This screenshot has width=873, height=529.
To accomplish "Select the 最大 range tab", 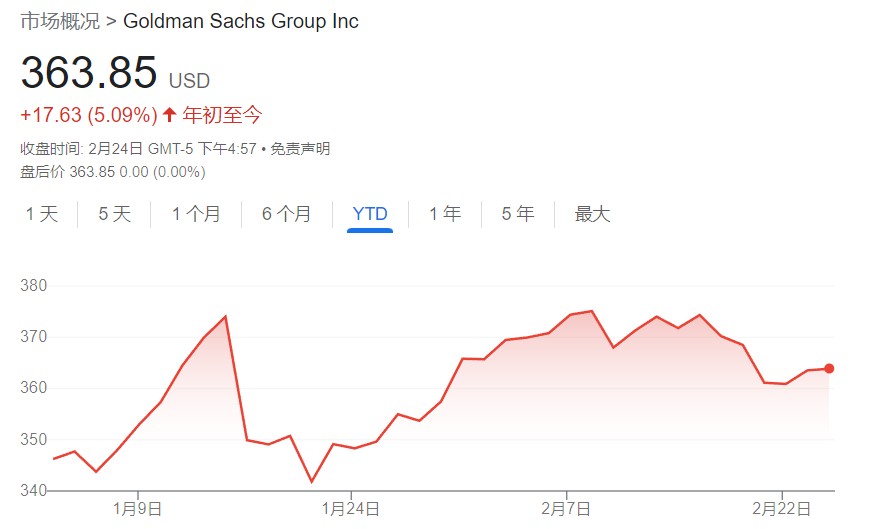I will [592, 214].
